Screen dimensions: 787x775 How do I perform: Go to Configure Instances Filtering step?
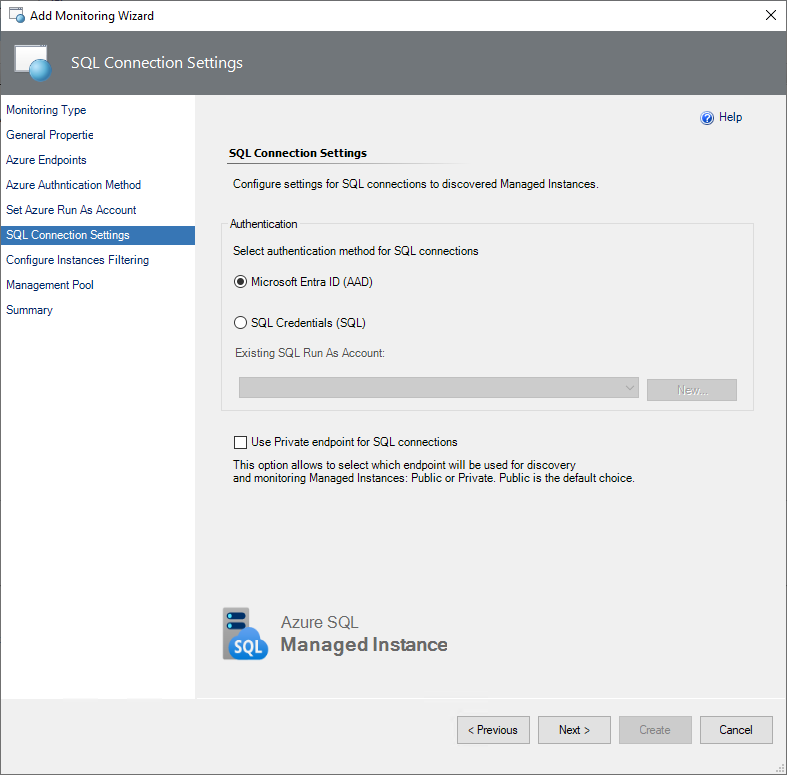pyautogui.click(x=77, y=260)
